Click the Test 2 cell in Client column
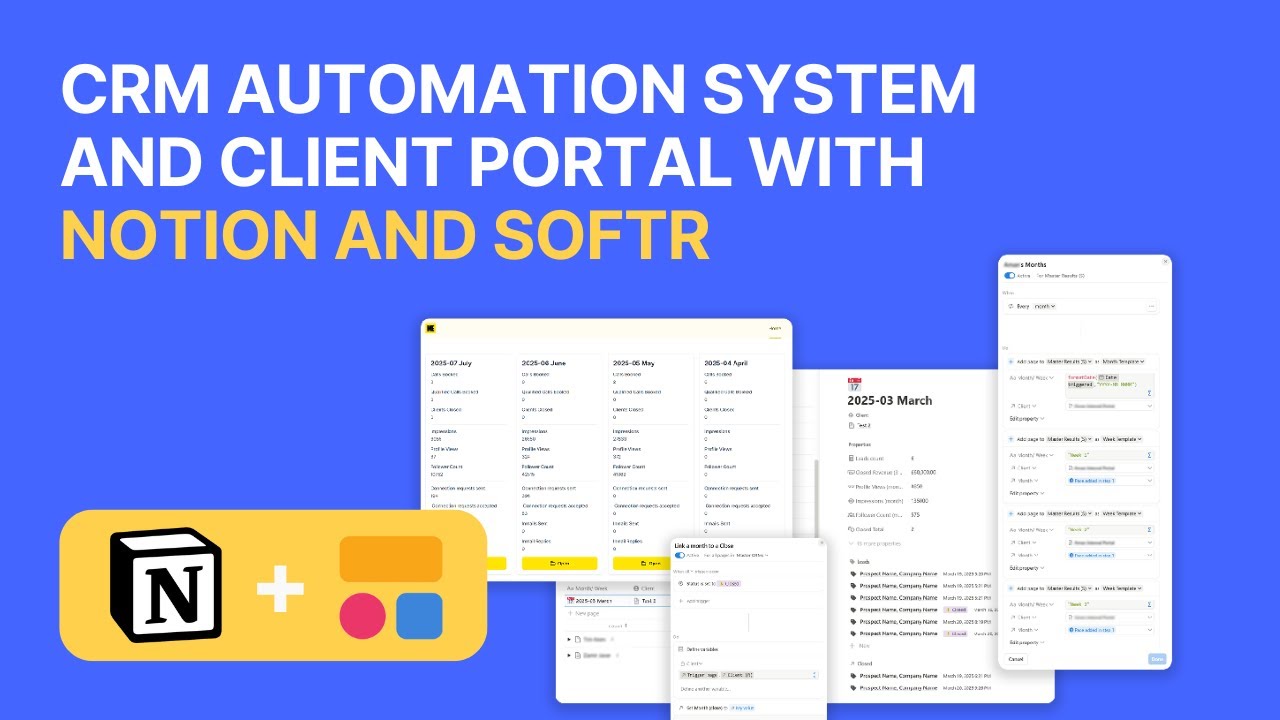Viewport: 1280px width, 720px height. [x=646, y=601]
